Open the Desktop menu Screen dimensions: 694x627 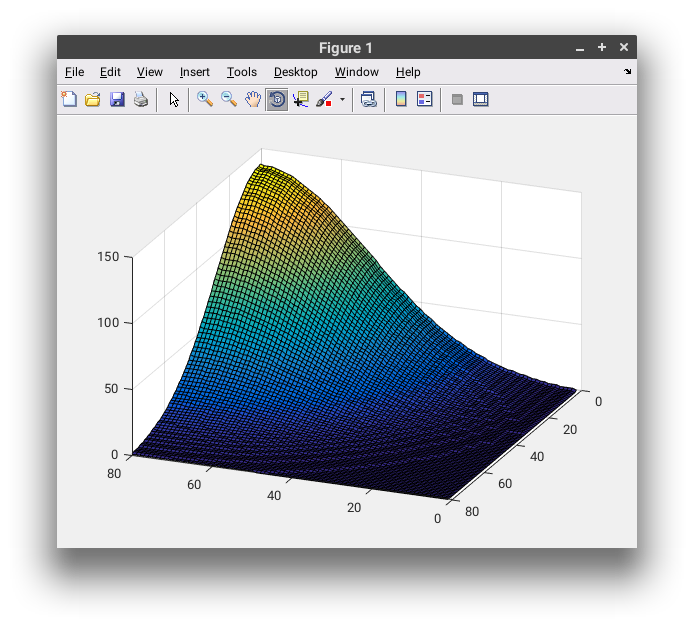(296, 72)
